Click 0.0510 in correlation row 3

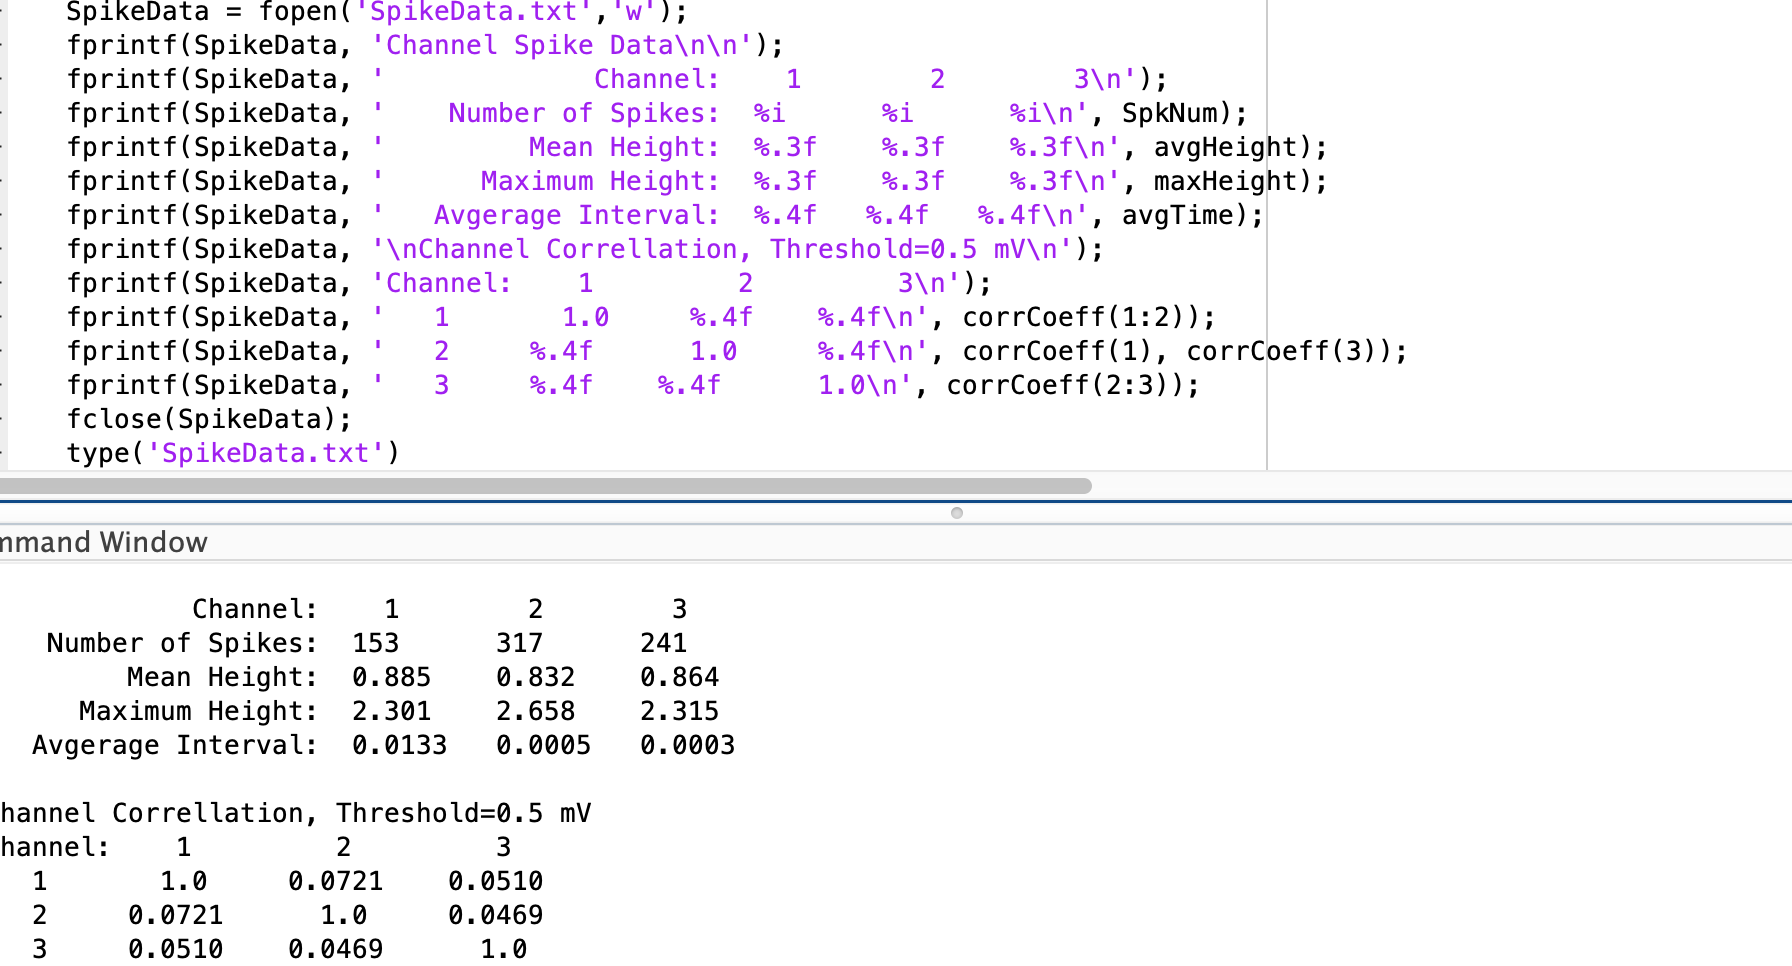pos(176,950)
